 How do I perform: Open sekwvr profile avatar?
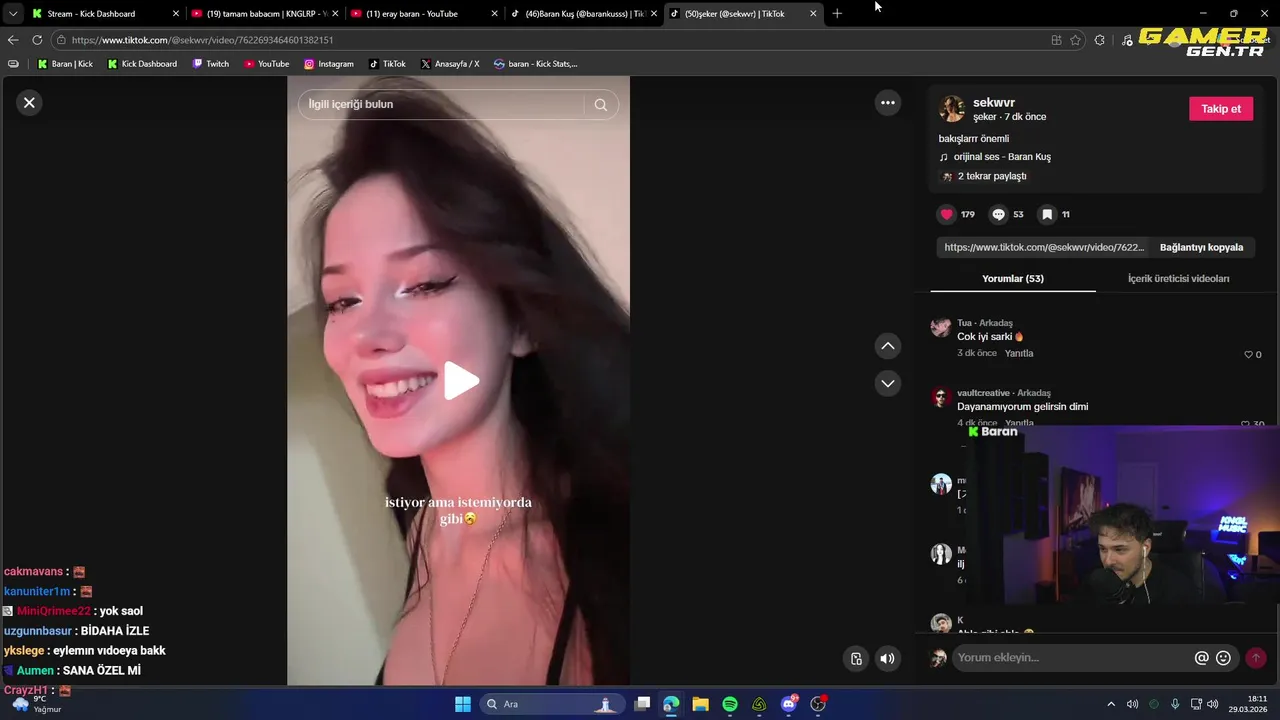(951, 109)
